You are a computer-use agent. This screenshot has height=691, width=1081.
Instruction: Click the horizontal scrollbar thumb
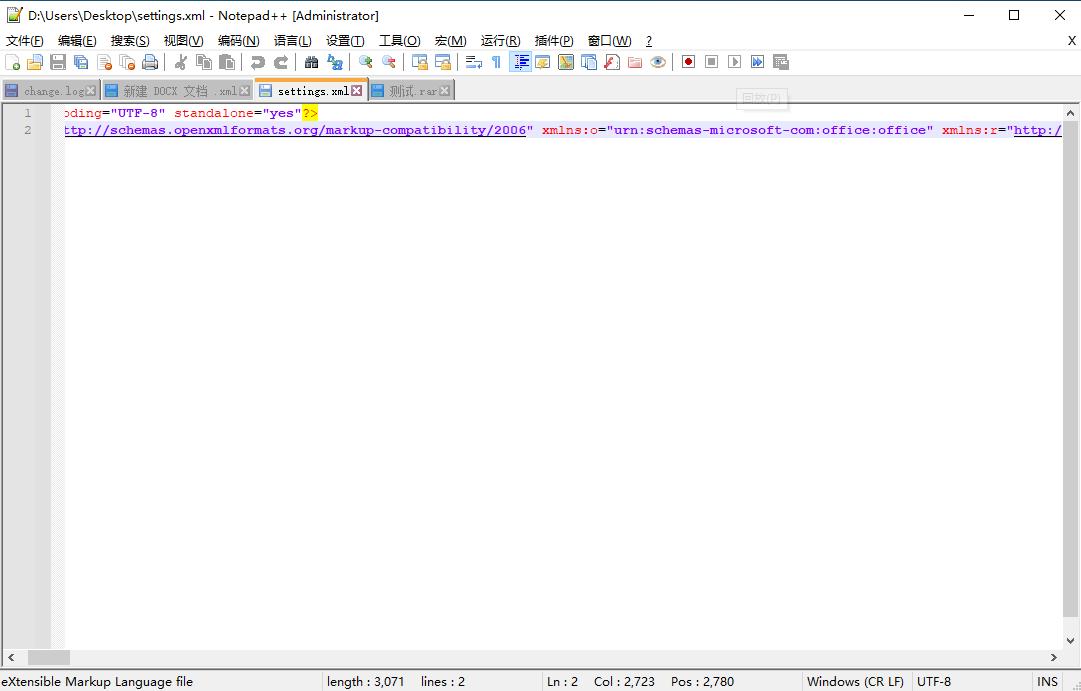point(48,657)
